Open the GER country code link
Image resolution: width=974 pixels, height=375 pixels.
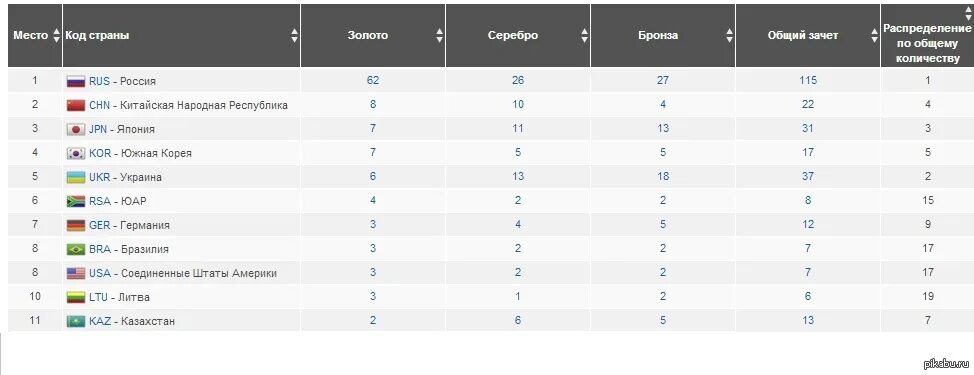click(x=99, y=225)
